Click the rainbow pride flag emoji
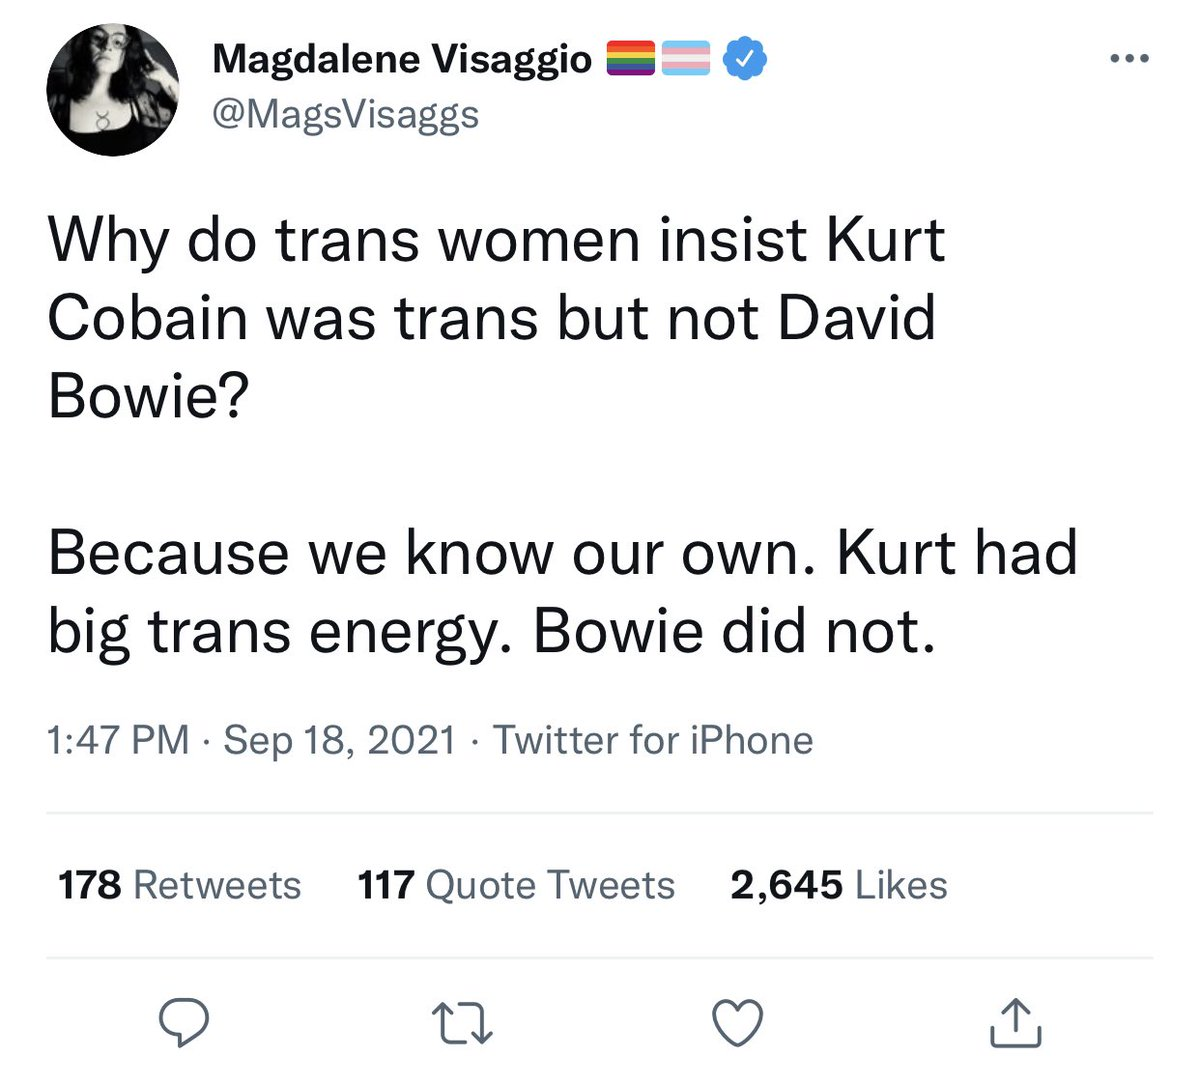 pos(631,59)
